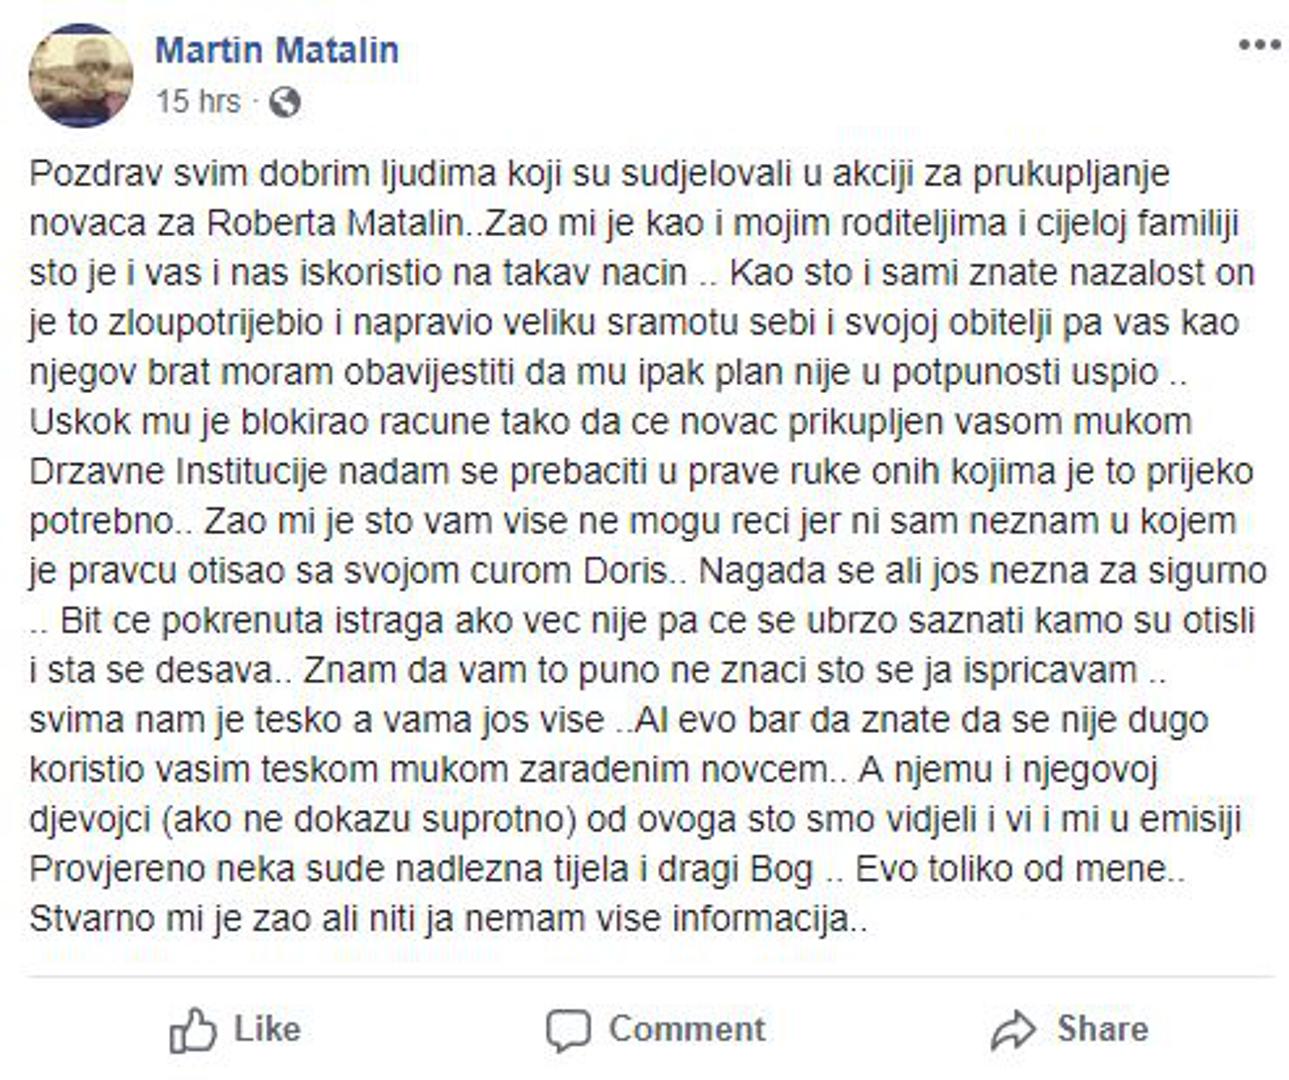This screenshot has height=1080, width=1289.
Task: Click Martin Matalin's profile picture
Action: (81, 76)
